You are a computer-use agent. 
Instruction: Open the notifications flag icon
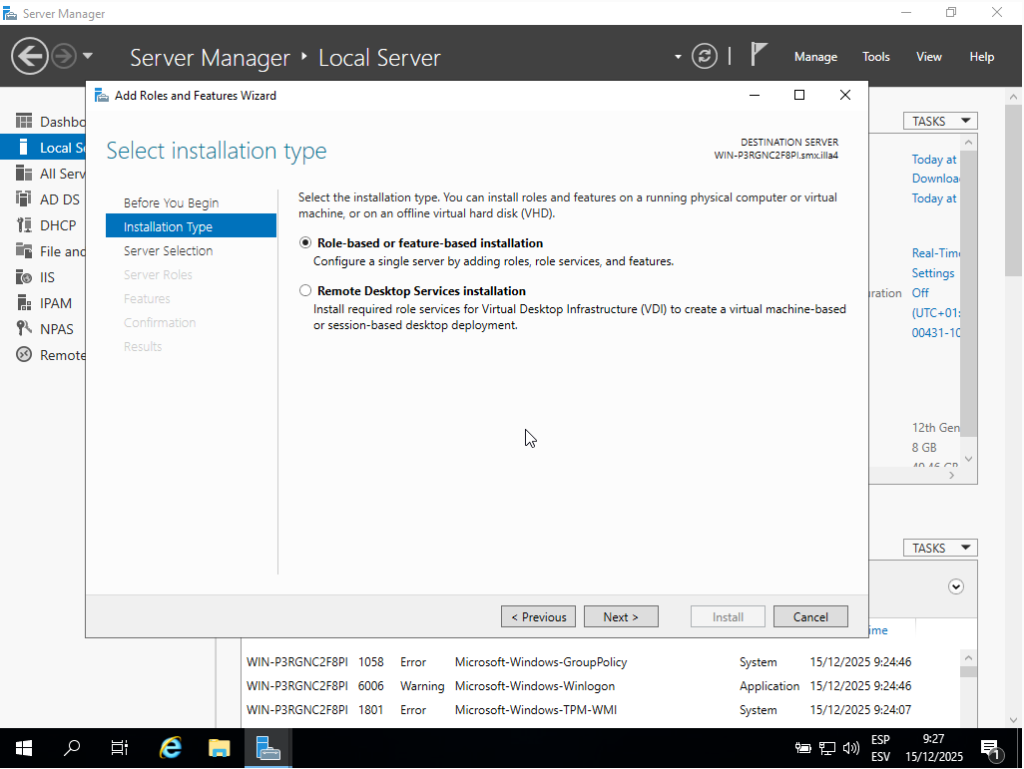[x=759, y=55]
